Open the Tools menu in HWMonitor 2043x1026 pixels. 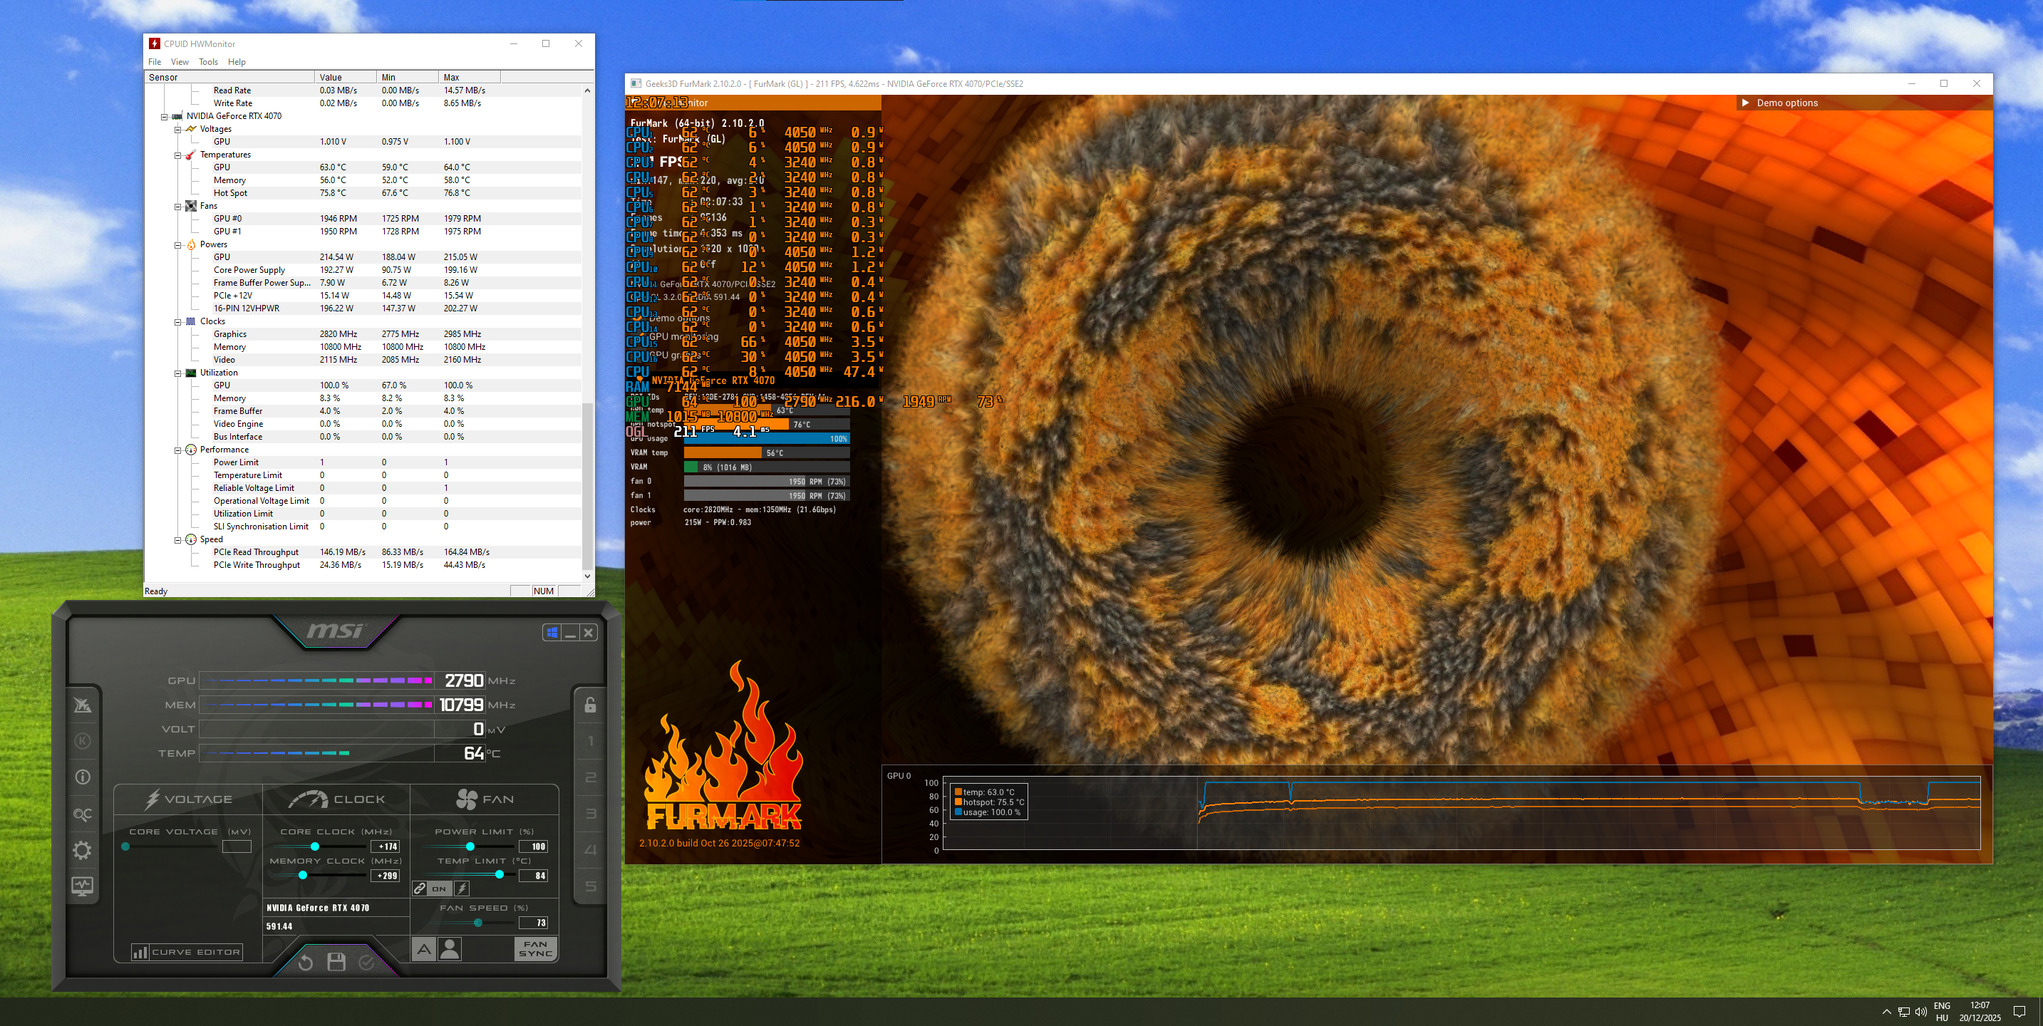(x=208, y=62)
